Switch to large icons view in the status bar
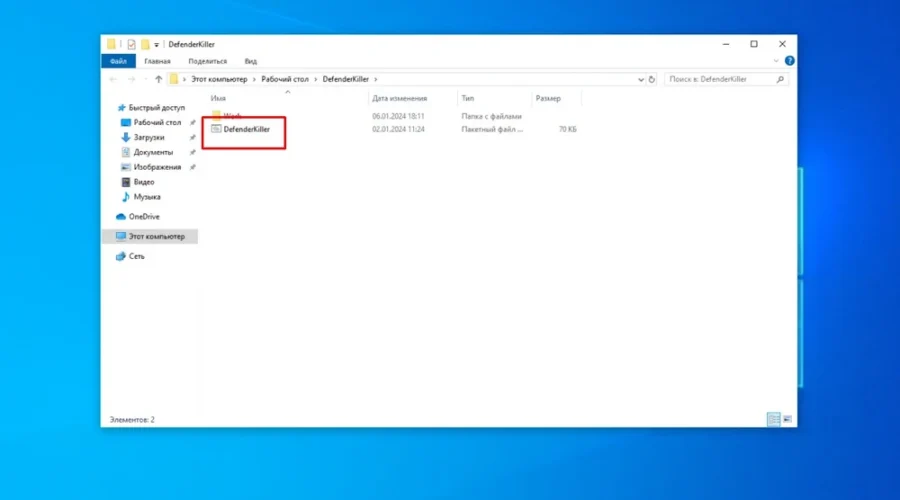Viewport: 900px width, 500px height. [x=788, y=420]
